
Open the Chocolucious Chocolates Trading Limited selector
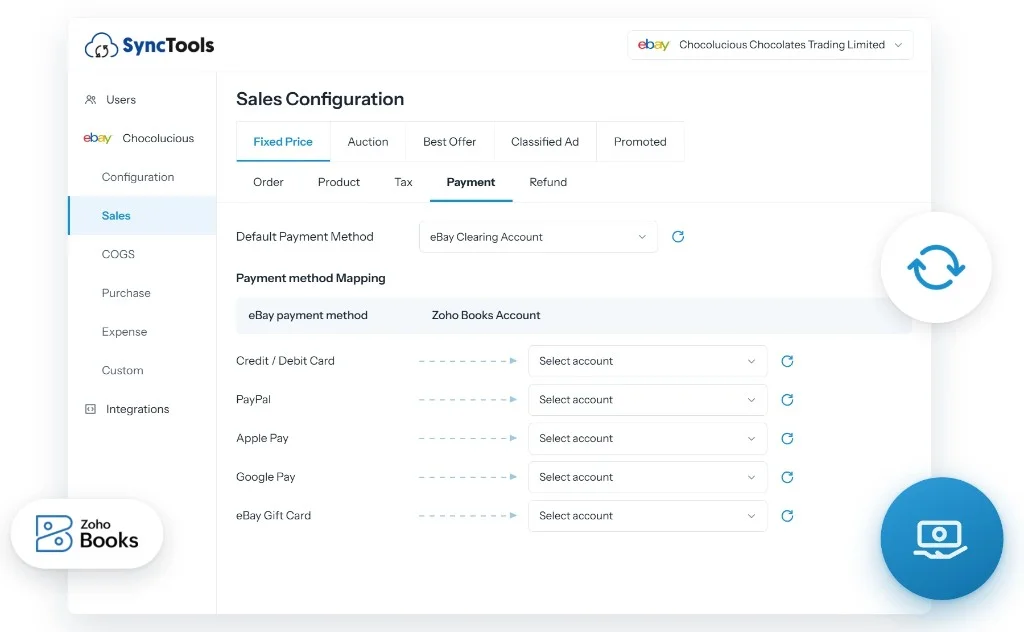point(771,45)
